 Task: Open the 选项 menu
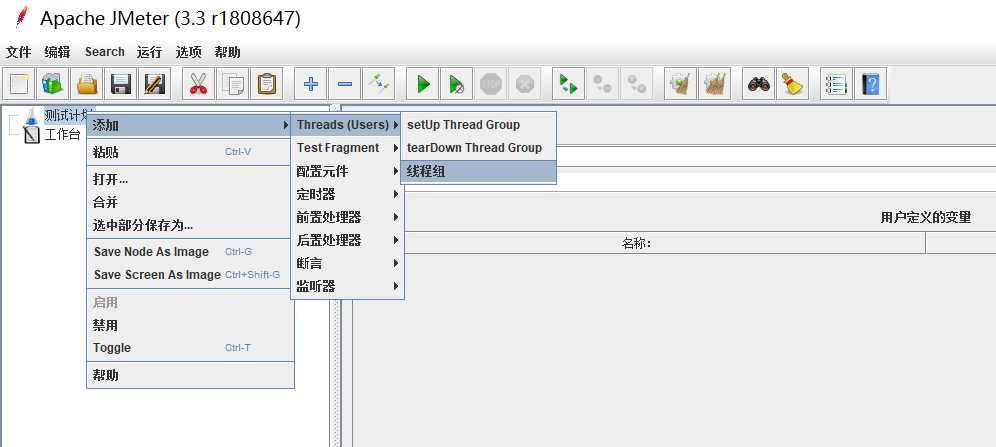(189, 52)
